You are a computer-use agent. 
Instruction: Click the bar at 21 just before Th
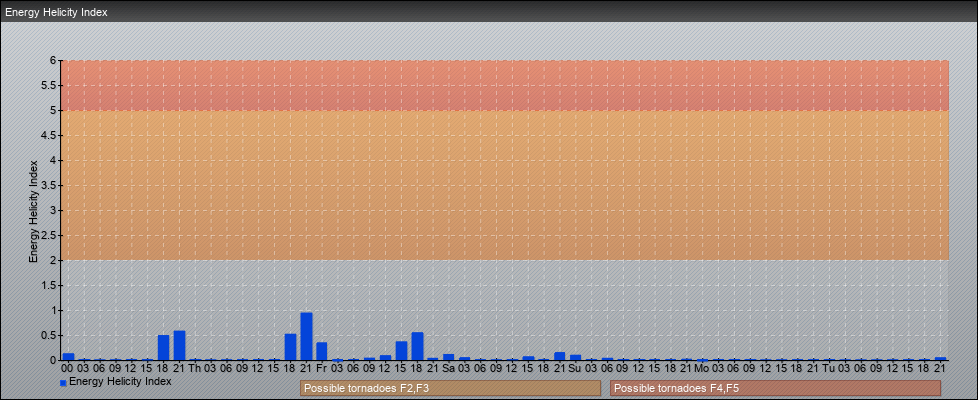(179, 346)
